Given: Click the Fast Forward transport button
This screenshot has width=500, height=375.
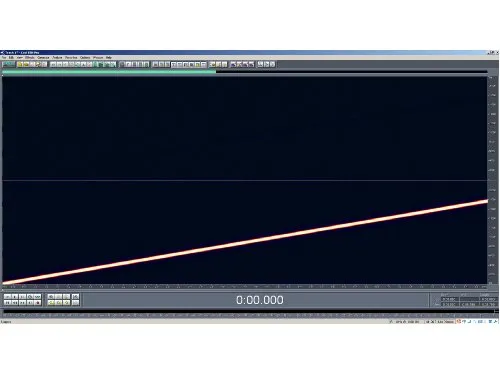Looking at the screenshot, I should 22,303.
